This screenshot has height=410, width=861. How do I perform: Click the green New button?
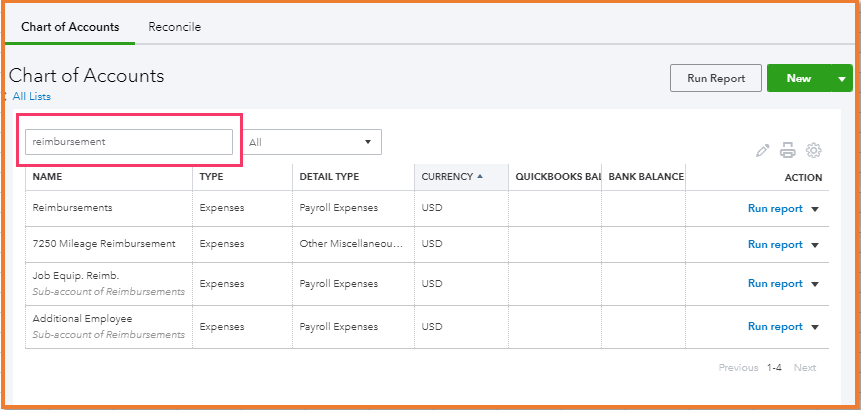pos(798,78)
